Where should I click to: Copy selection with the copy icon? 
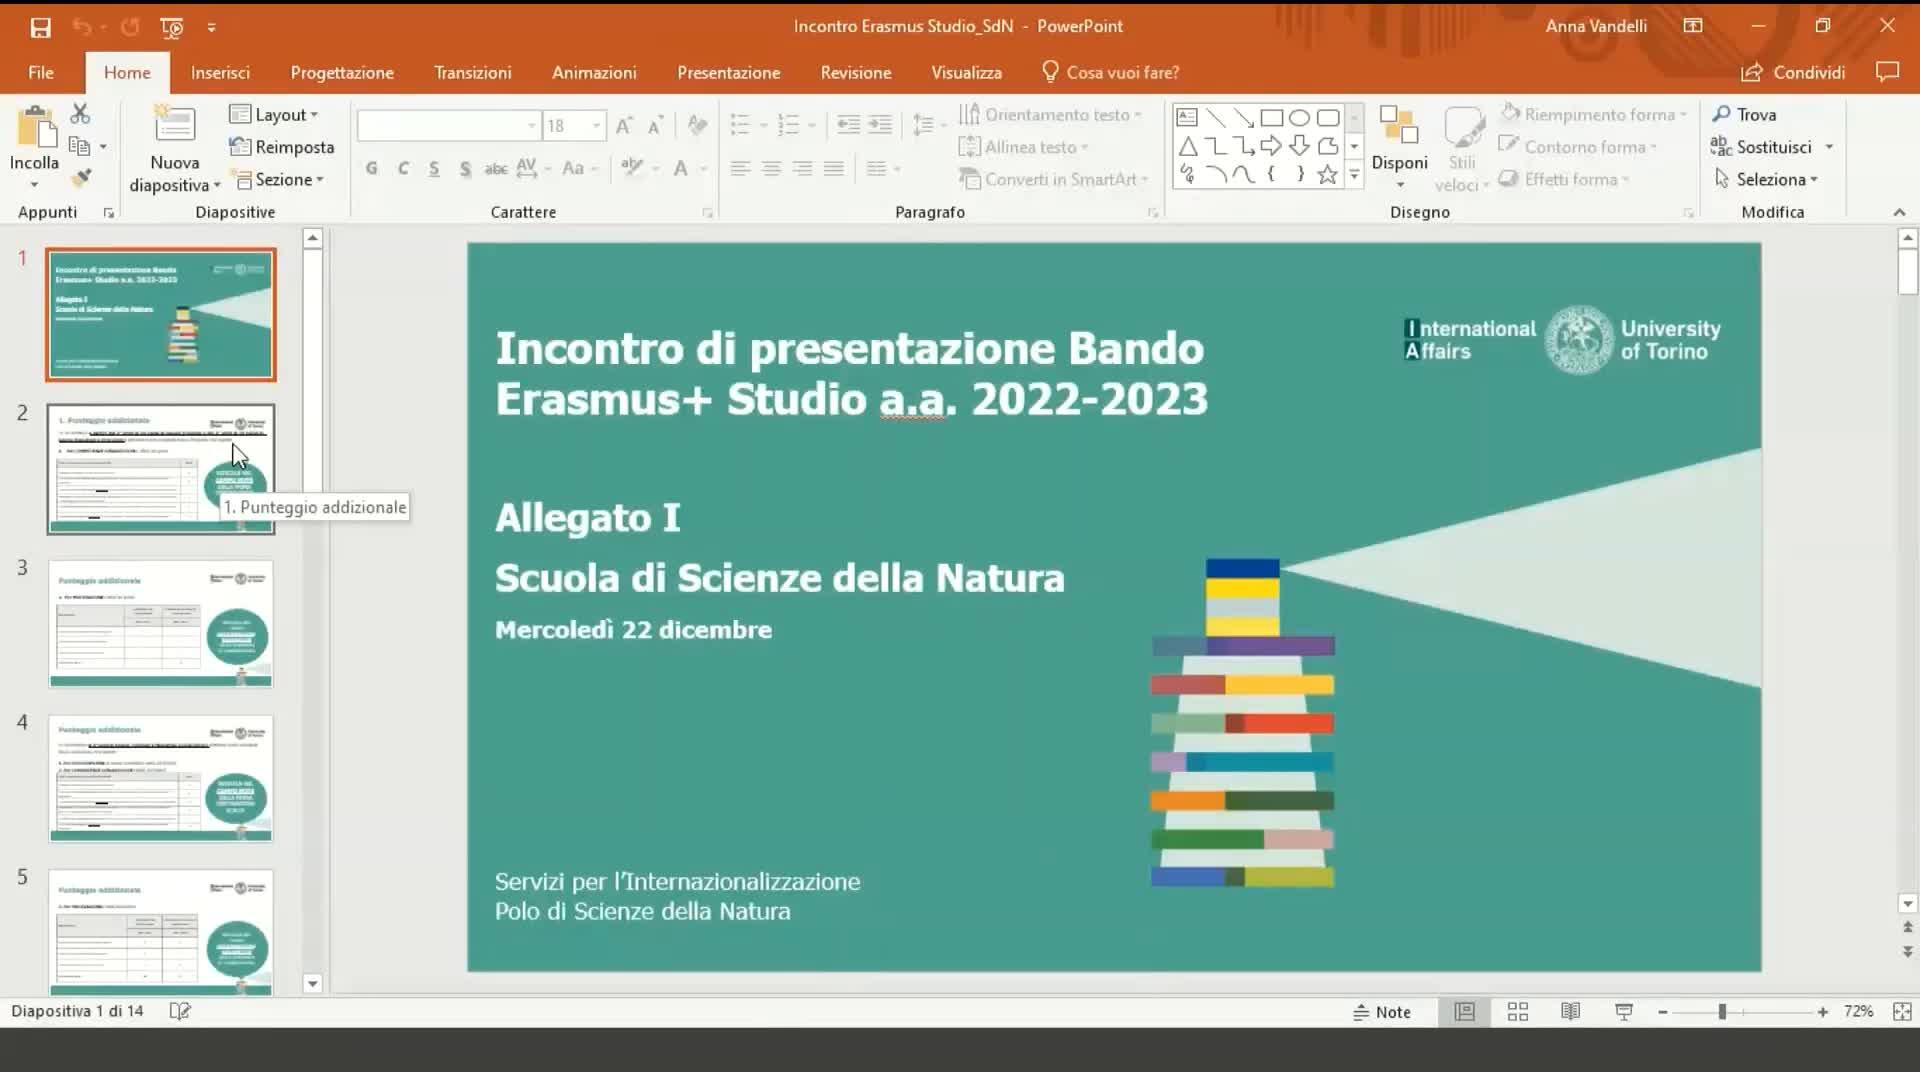[80, 146]
